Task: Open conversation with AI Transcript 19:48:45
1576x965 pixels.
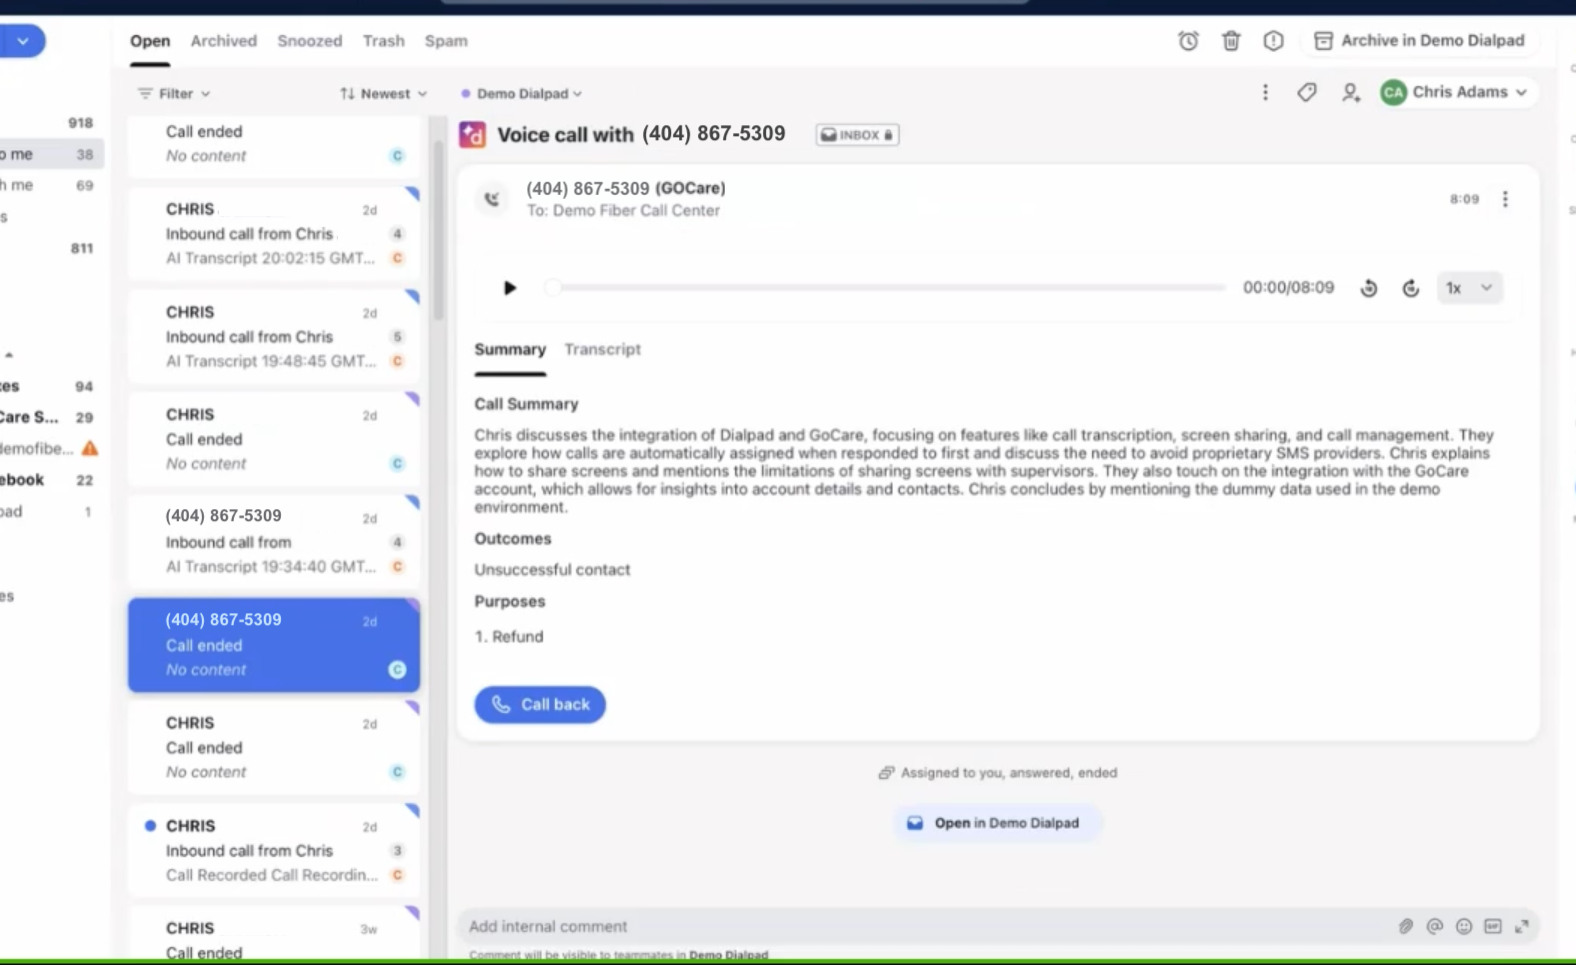Action: [x=274, y=336]
